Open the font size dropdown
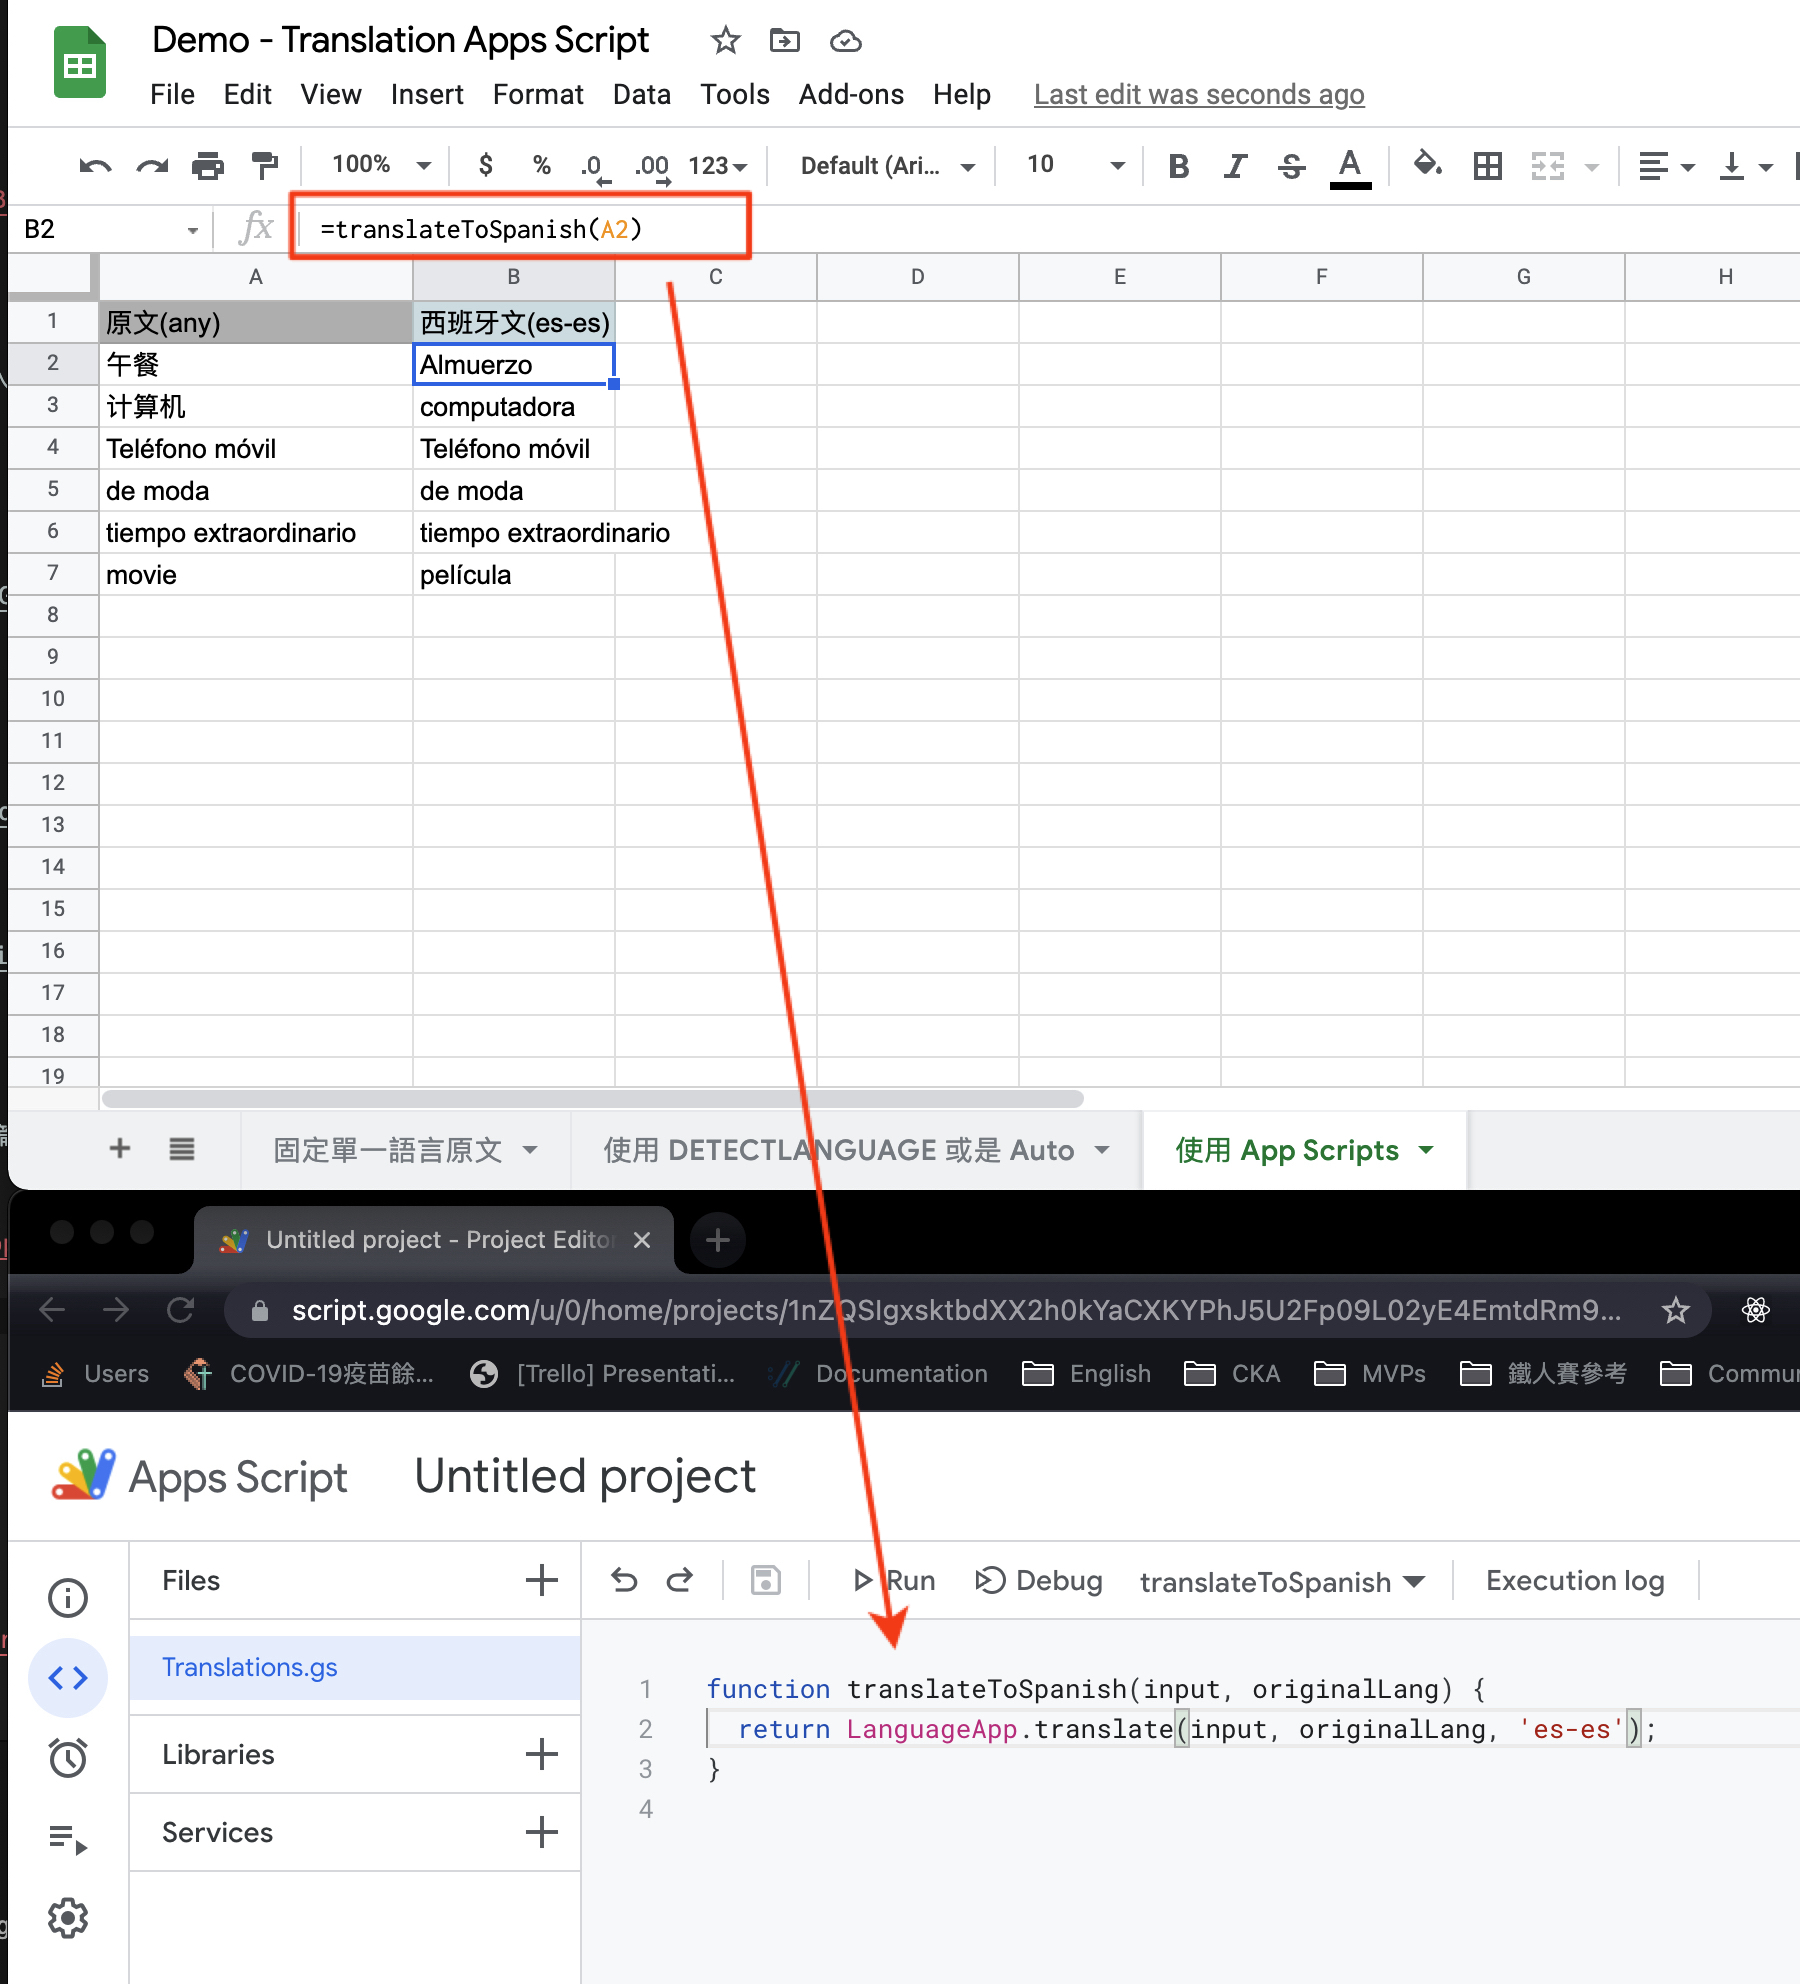The image size is (1800, 1984). click(x=1075, y=165)
